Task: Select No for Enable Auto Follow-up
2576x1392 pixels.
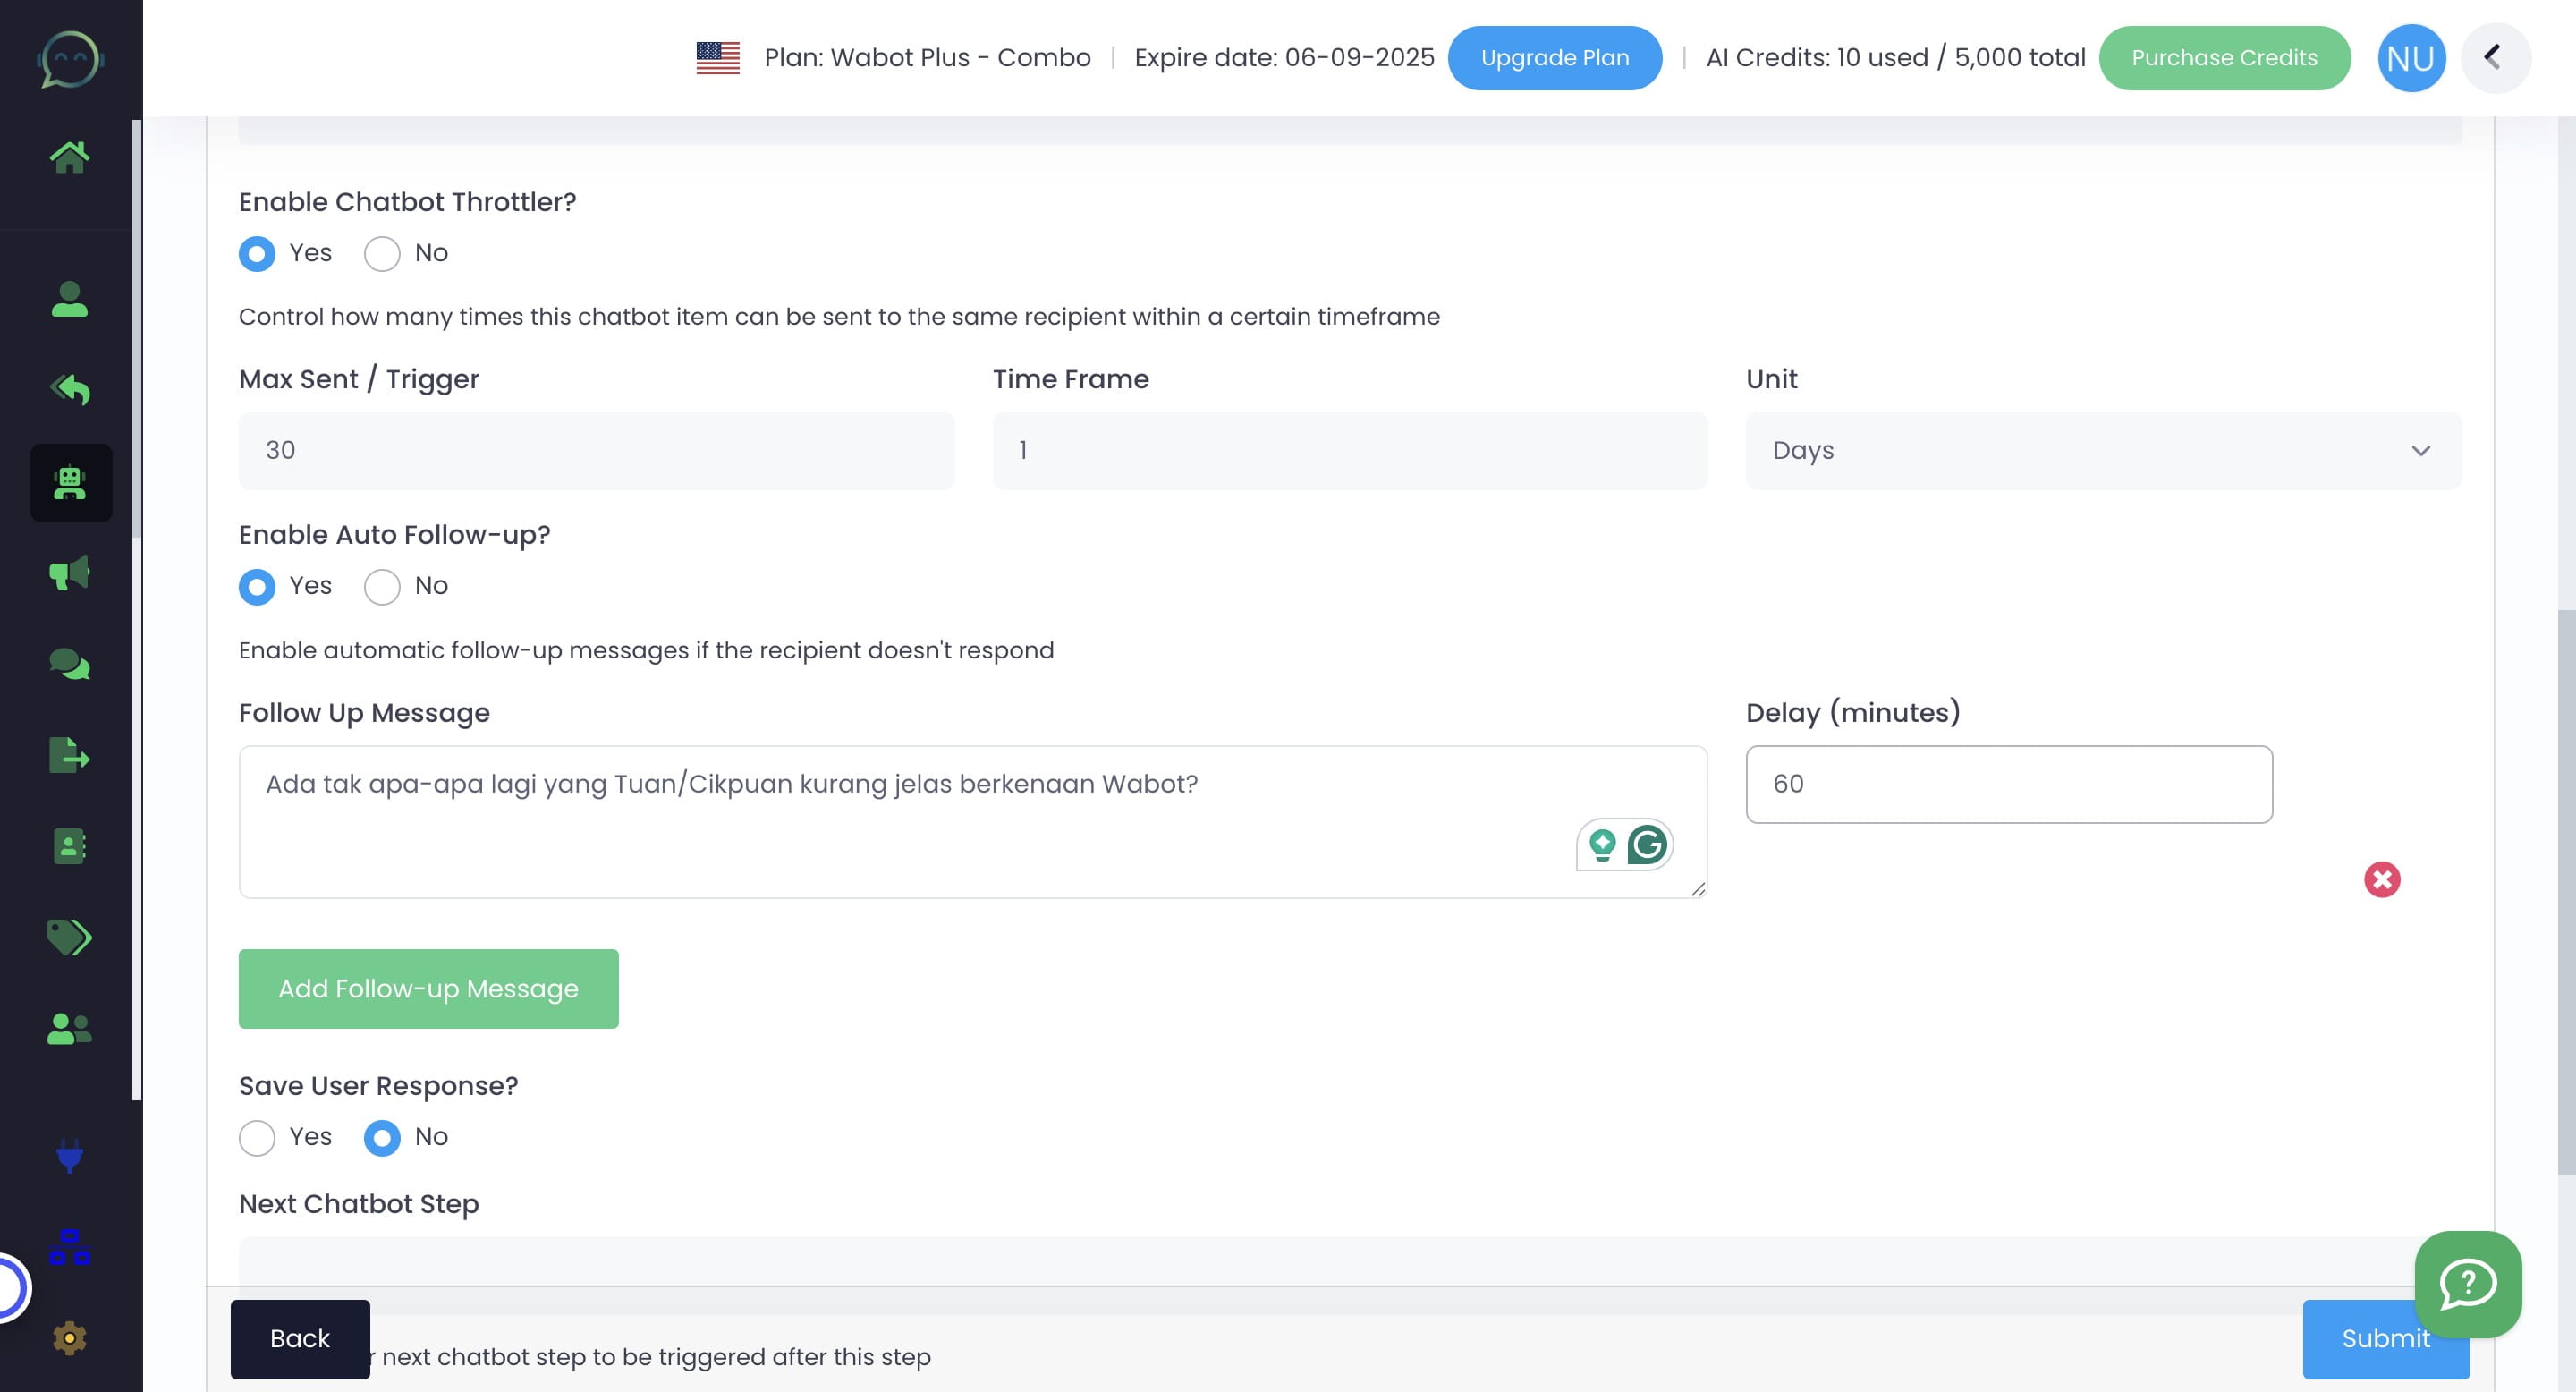Action: tap(381, 587)
